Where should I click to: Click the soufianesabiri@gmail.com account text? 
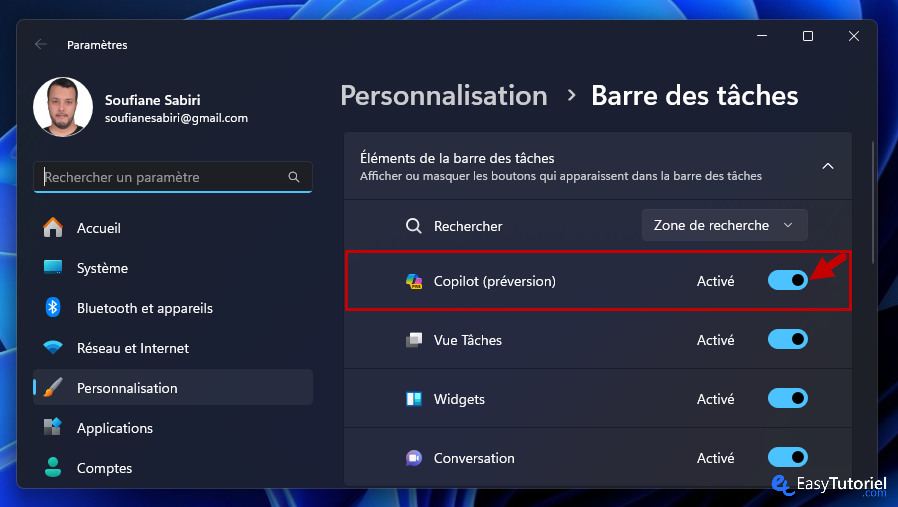176,118
